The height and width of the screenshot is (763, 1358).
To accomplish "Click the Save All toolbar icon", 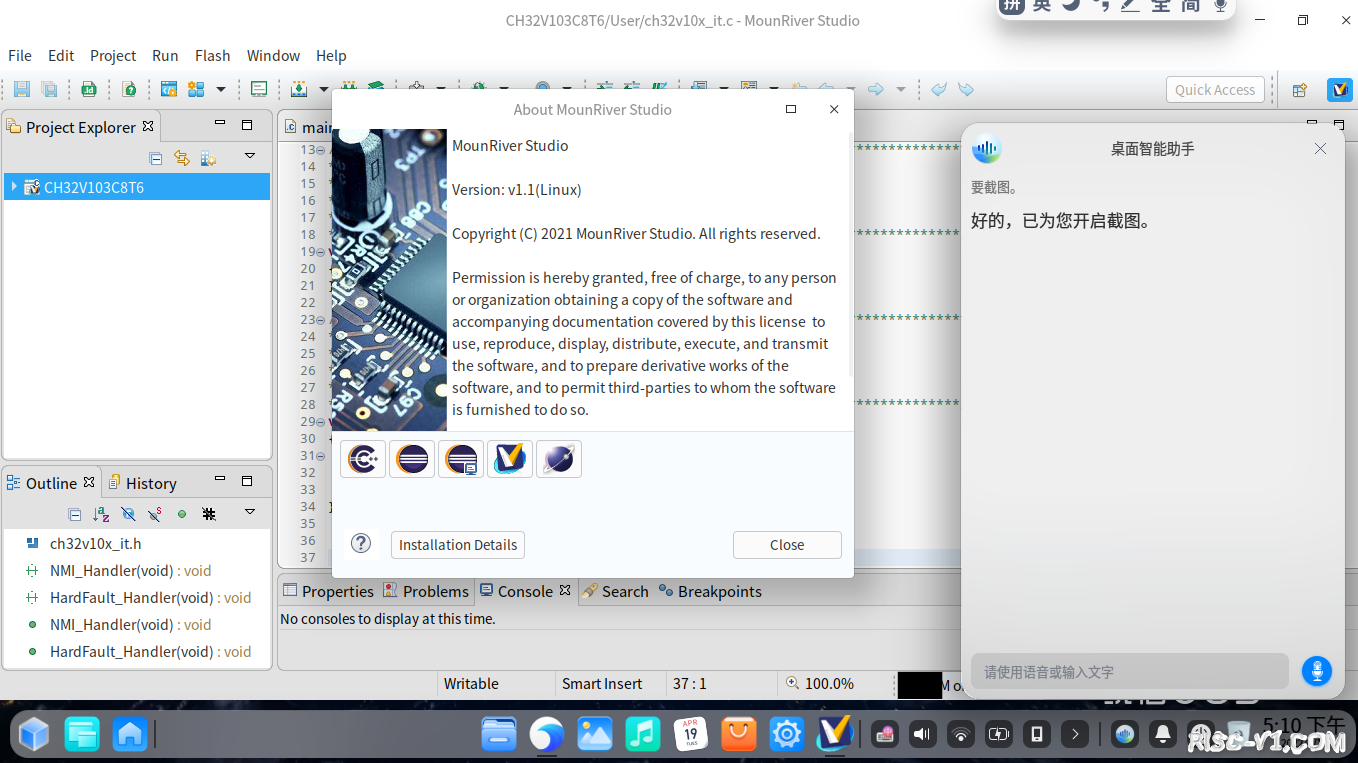I will 49,89.
